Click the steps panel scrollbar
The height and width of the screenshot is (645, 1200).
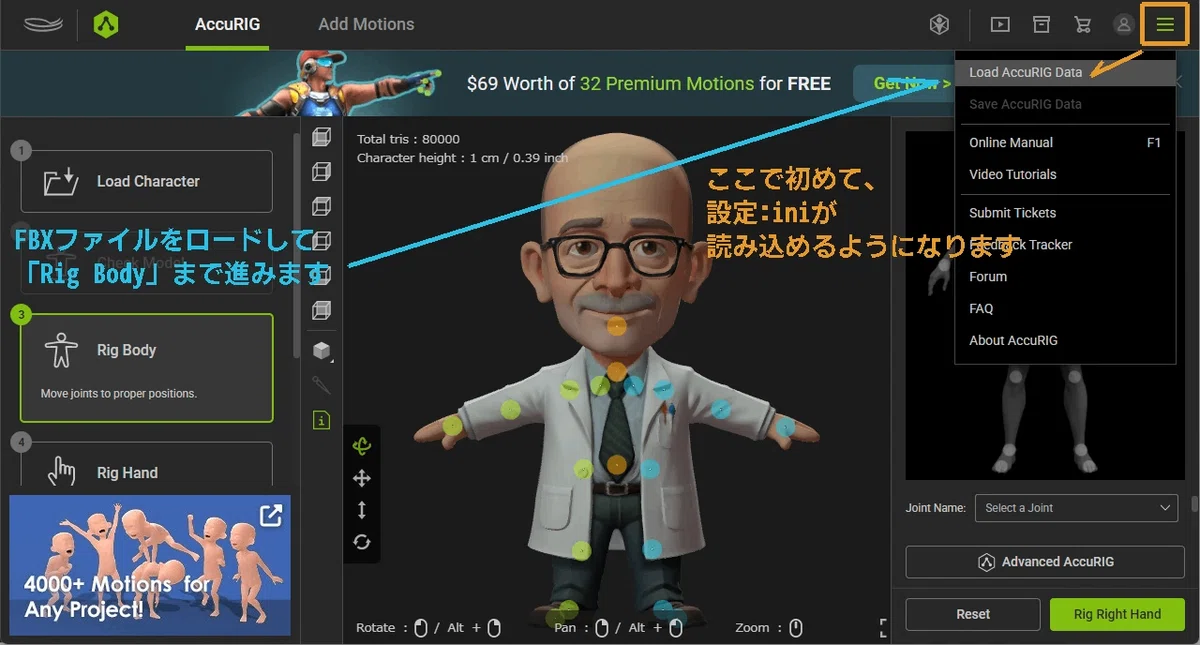point(296,245)
